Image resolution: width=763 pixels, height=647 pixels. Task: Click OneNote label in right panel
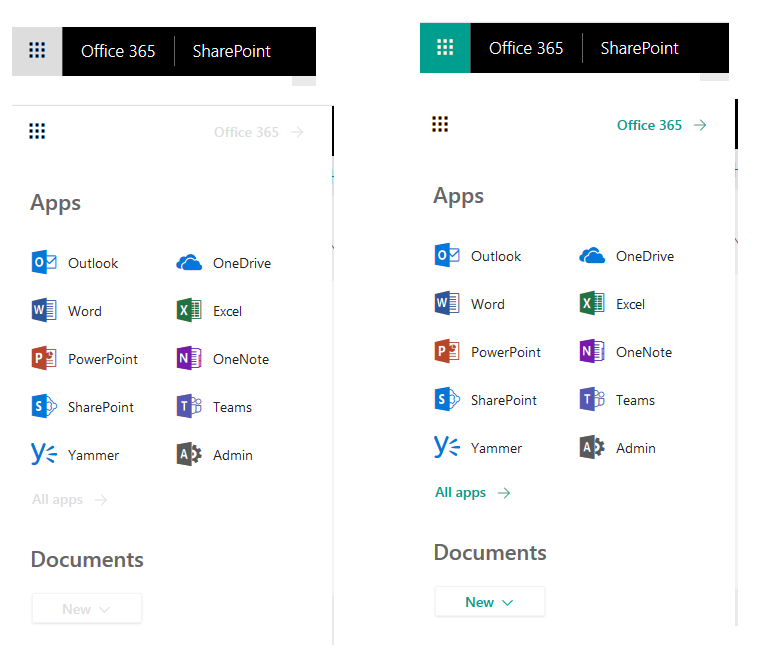pos(644,352)
